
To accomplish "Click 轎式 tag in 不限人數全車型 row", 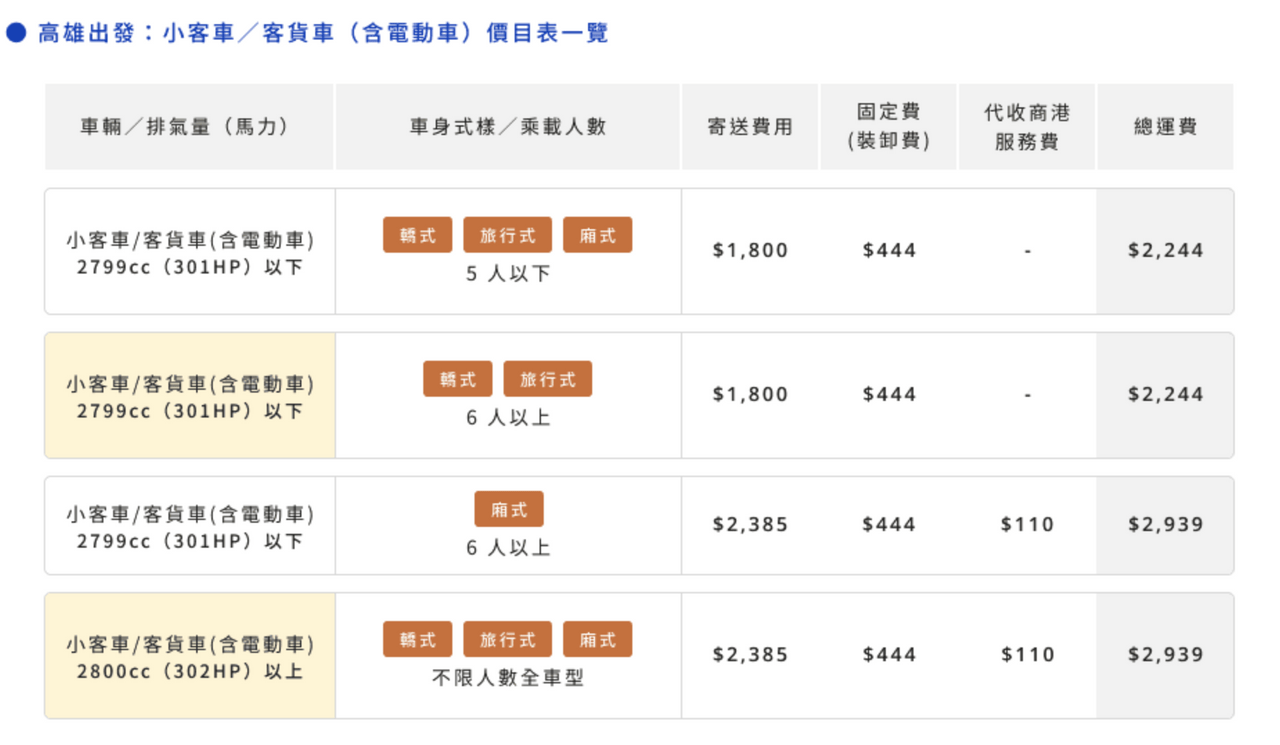I will (418, 639).
